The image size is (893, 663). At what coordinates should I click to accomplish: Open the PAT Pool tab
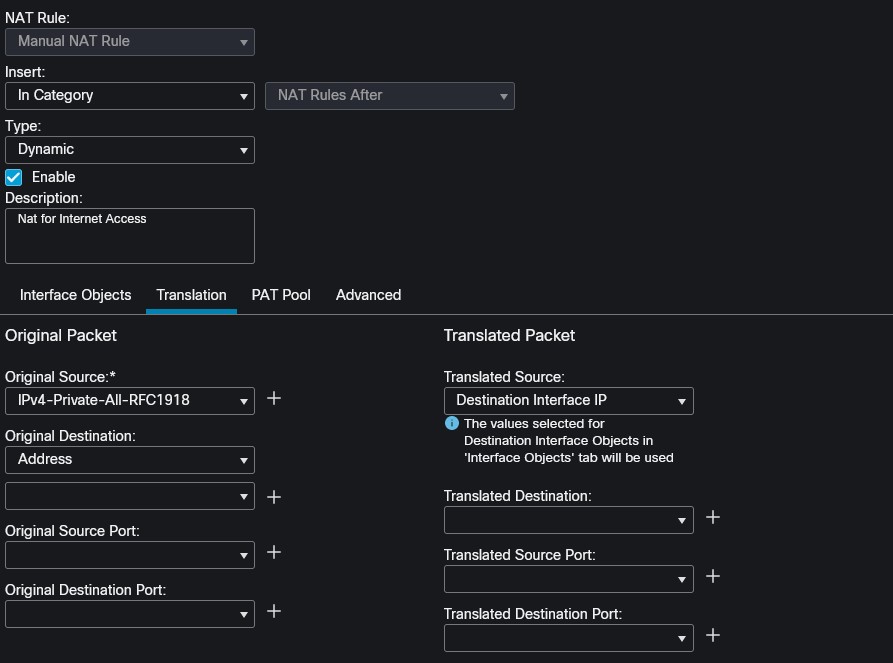pos(281,295)
